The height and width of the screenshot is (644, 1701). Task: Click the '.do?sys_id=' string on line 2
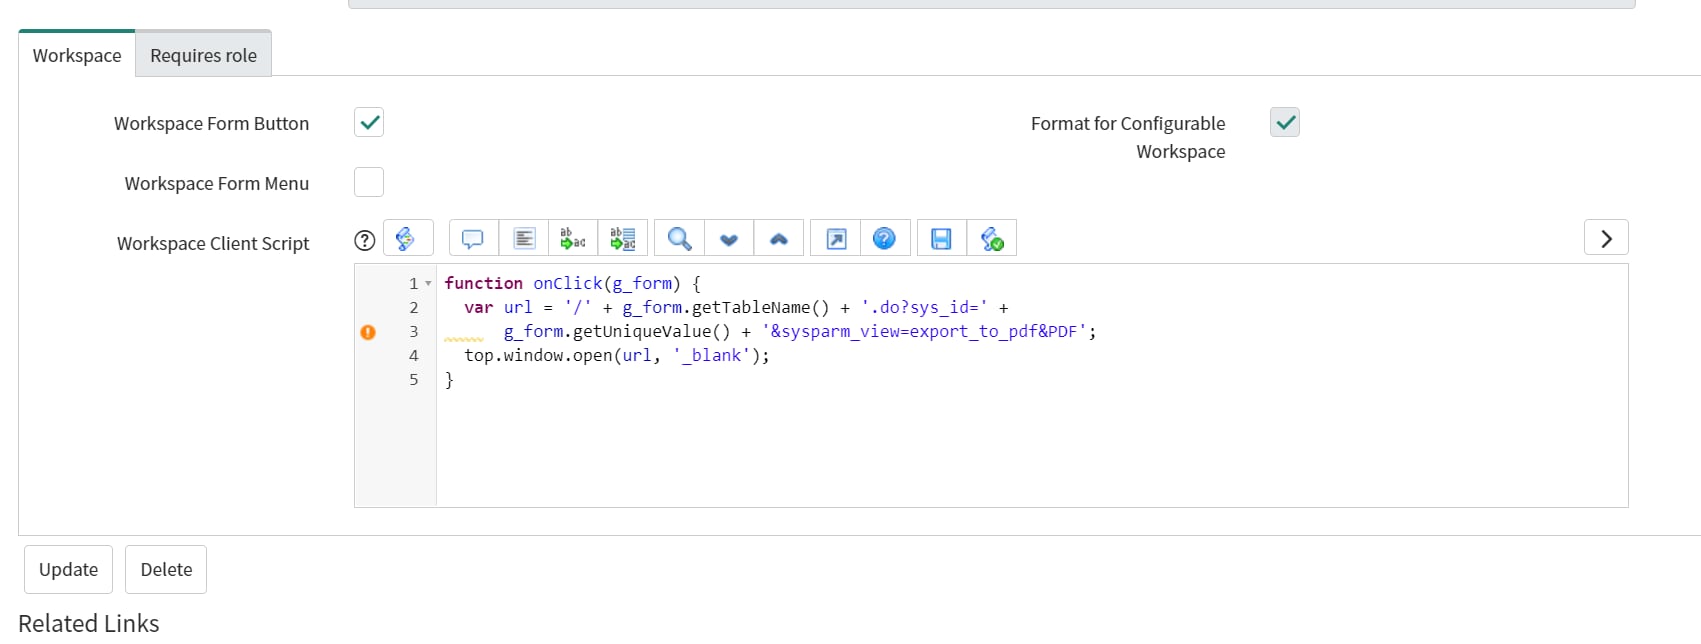(924, 308)
